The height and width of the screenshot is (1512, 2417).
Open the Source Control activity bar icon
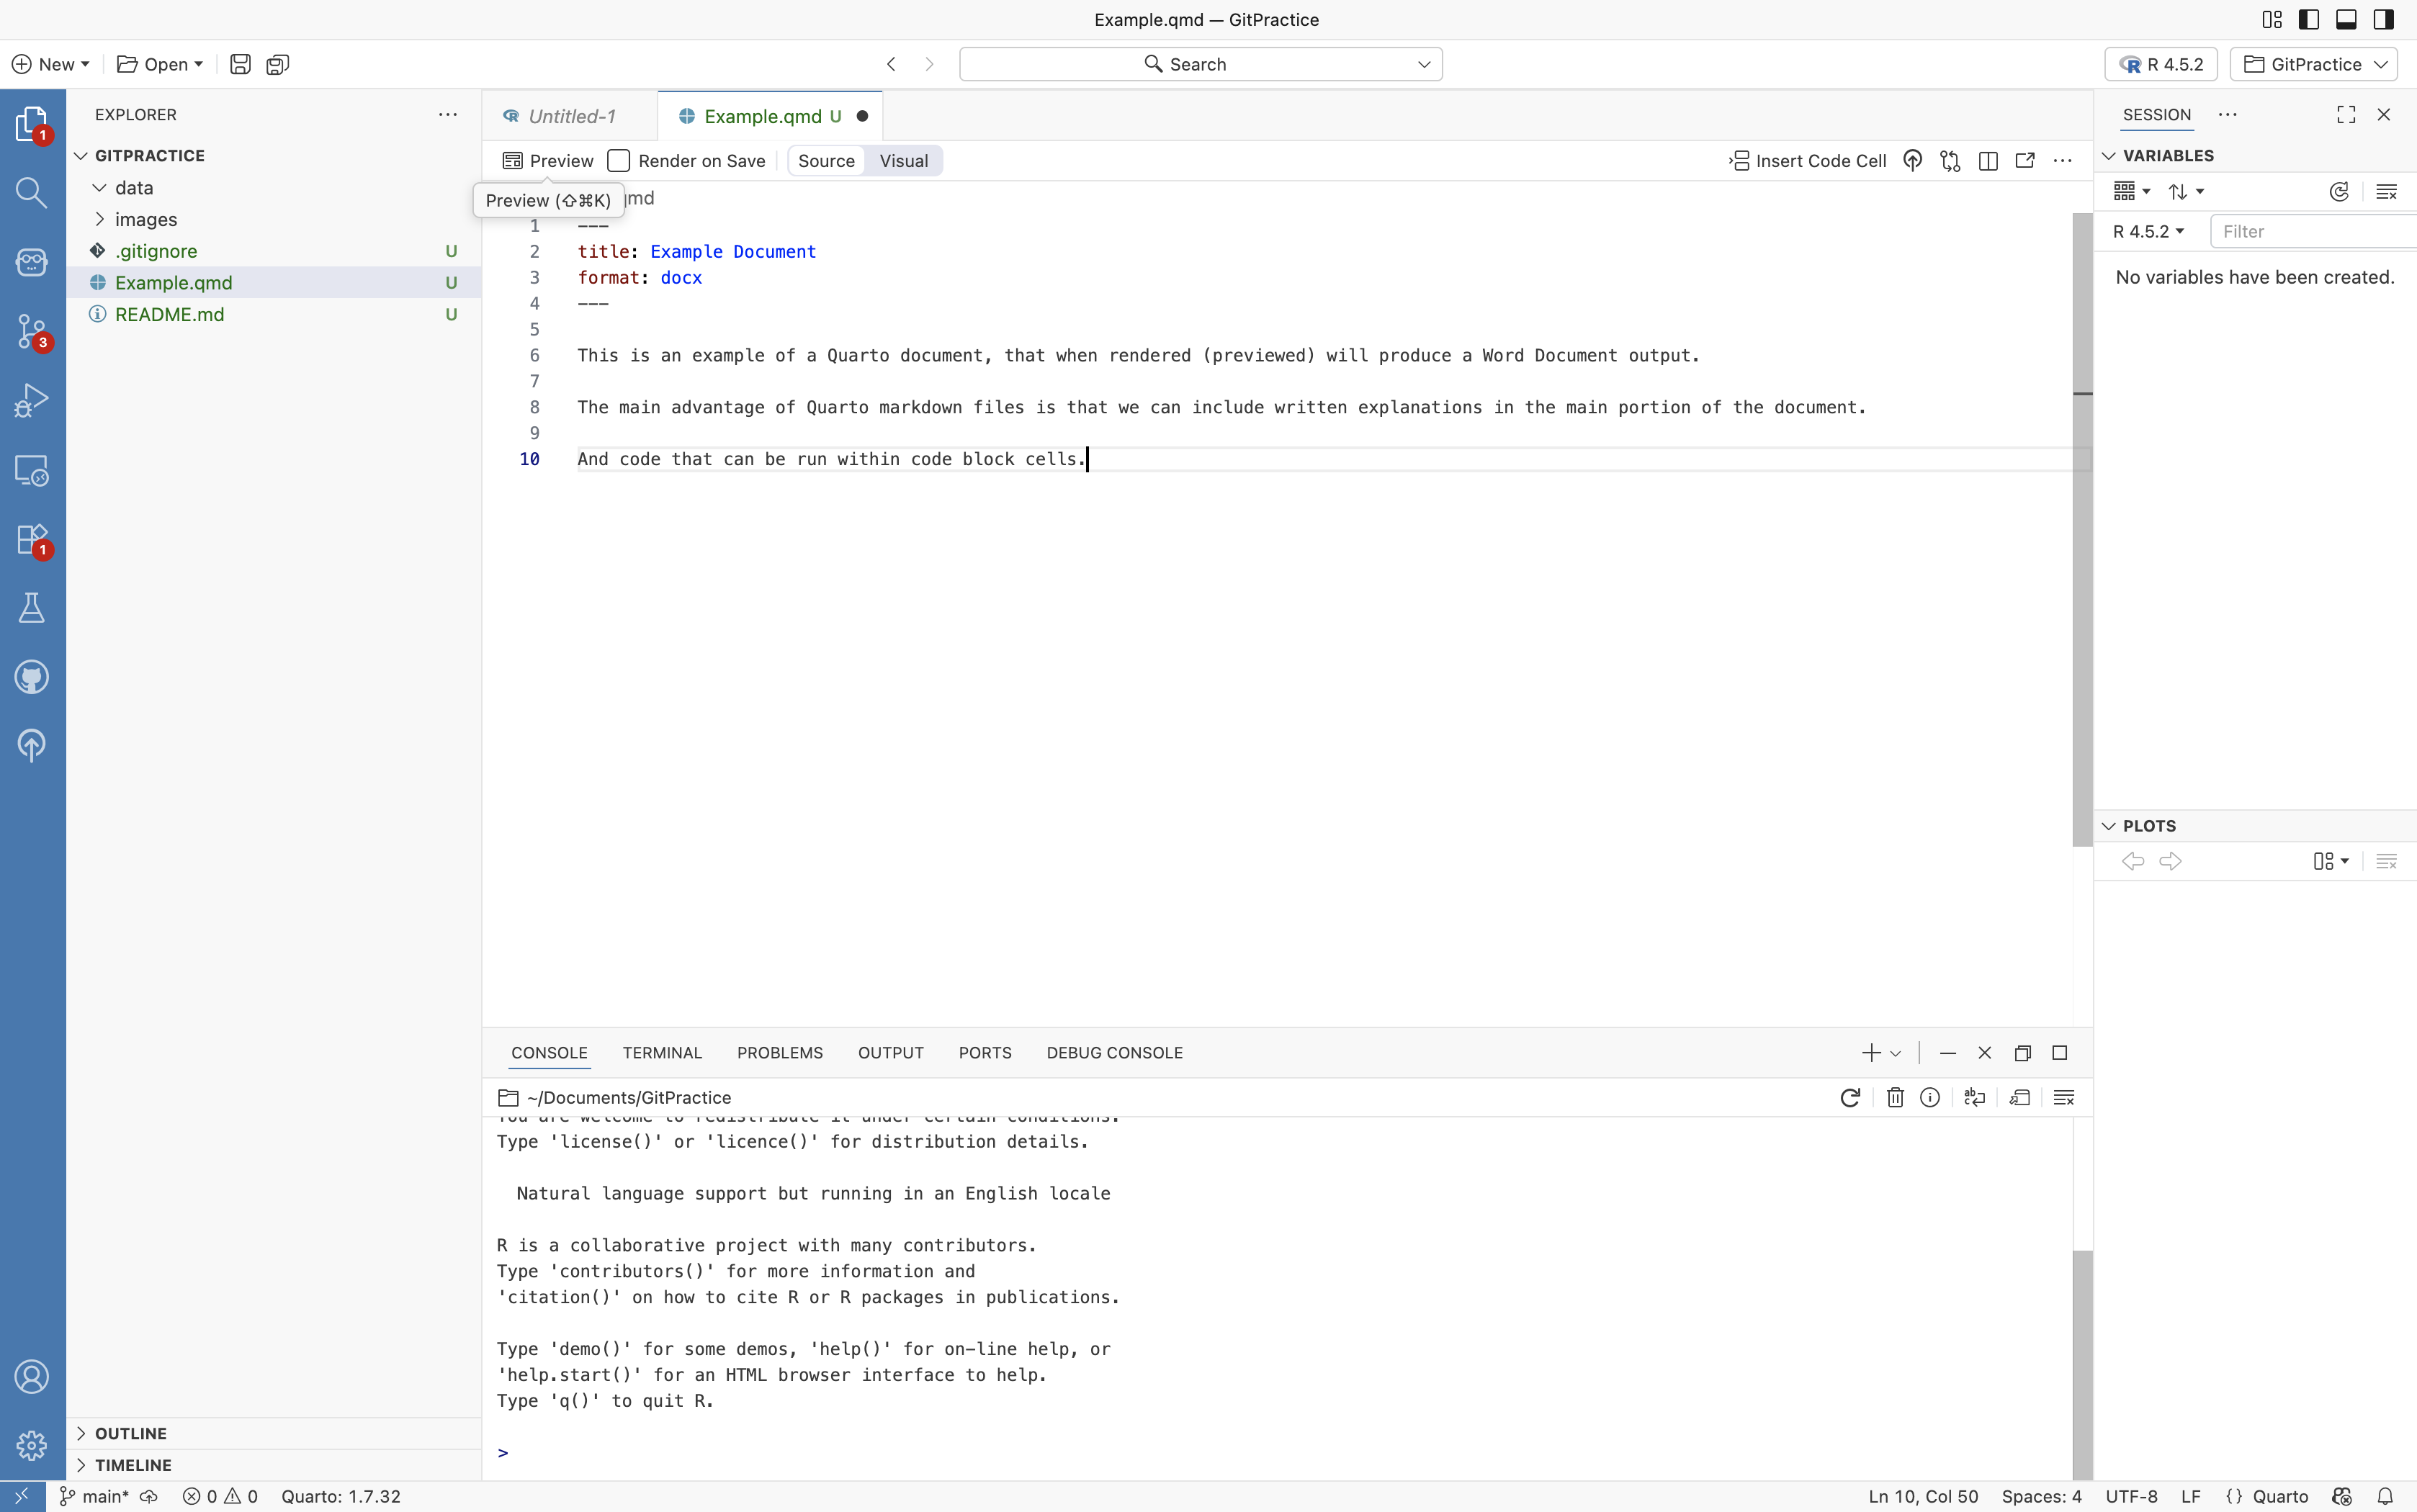[x=31, y=330]
